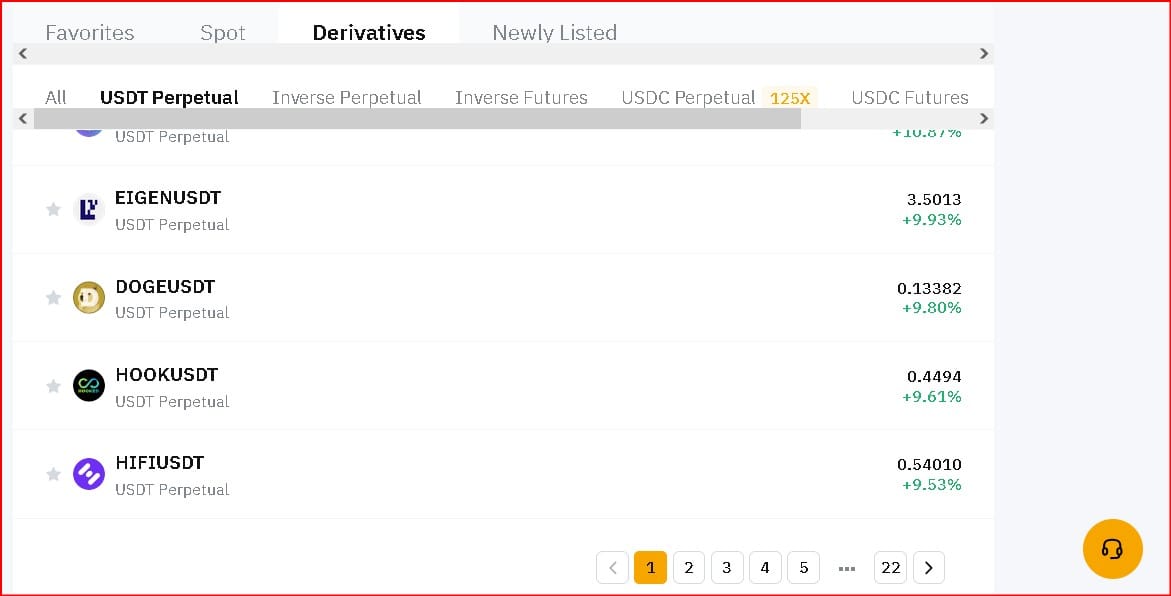Screen dimensions: 1171x596
Task: Click the gray horizontal scrollbar thumb
Action: [x=417, y=118]
